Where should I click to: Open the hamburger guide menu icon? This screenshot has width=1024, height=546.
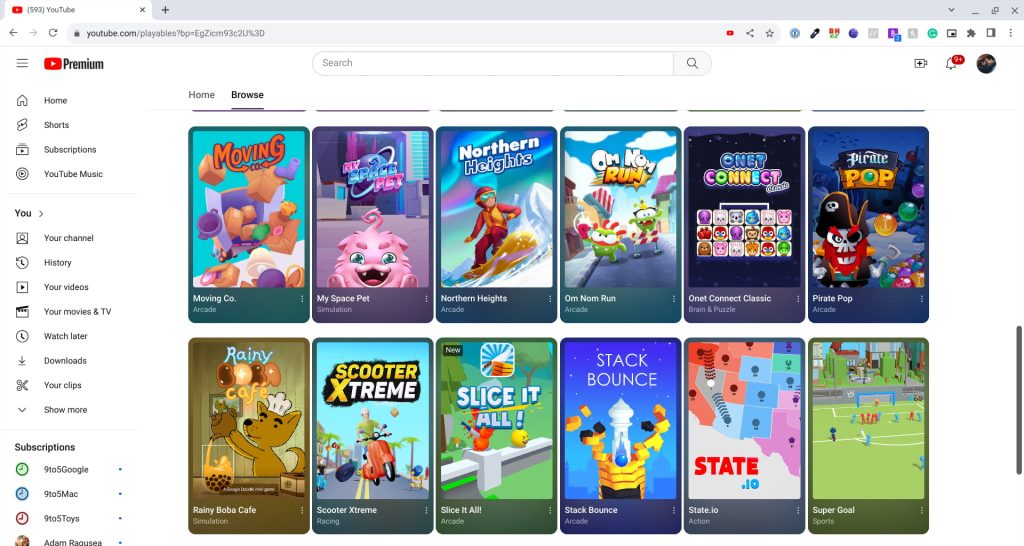(x=22, y=63)
